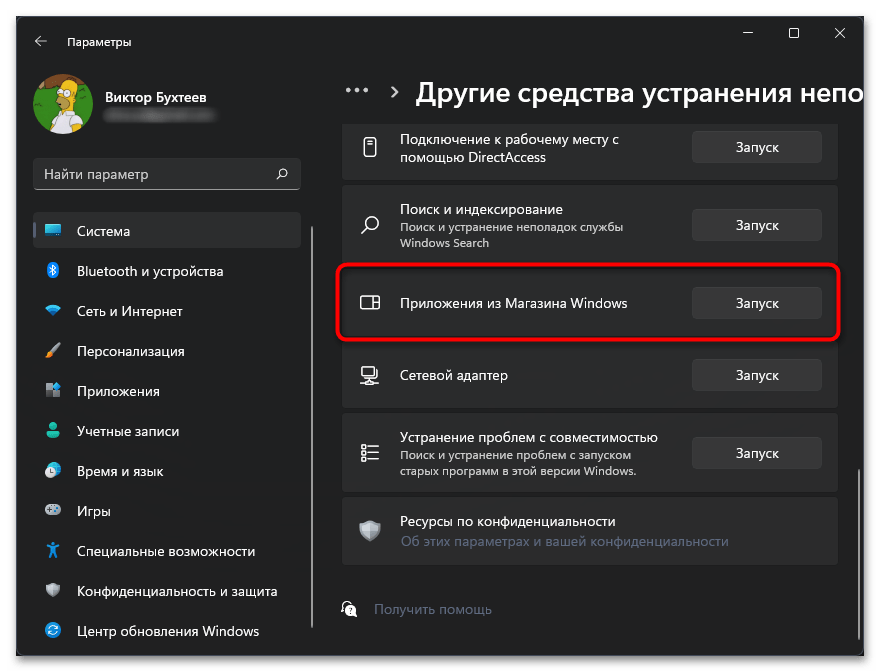Click the Персонализация paintbrush icon
The width and height of the screenshot is (880, 672).
(x=53, y=350)
